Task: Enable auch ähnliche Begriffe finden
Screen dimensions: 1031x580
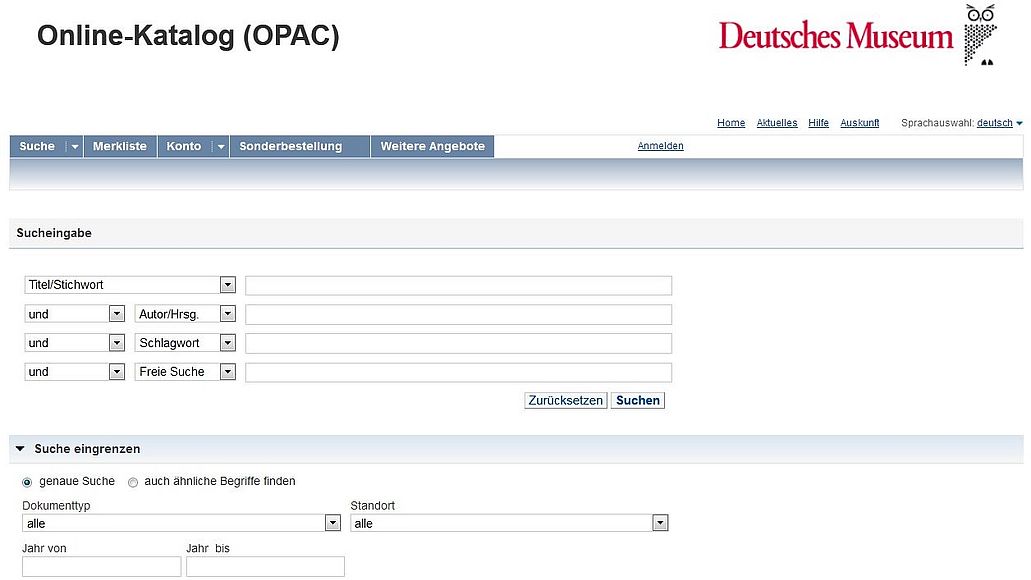Action: pos(132,482)
